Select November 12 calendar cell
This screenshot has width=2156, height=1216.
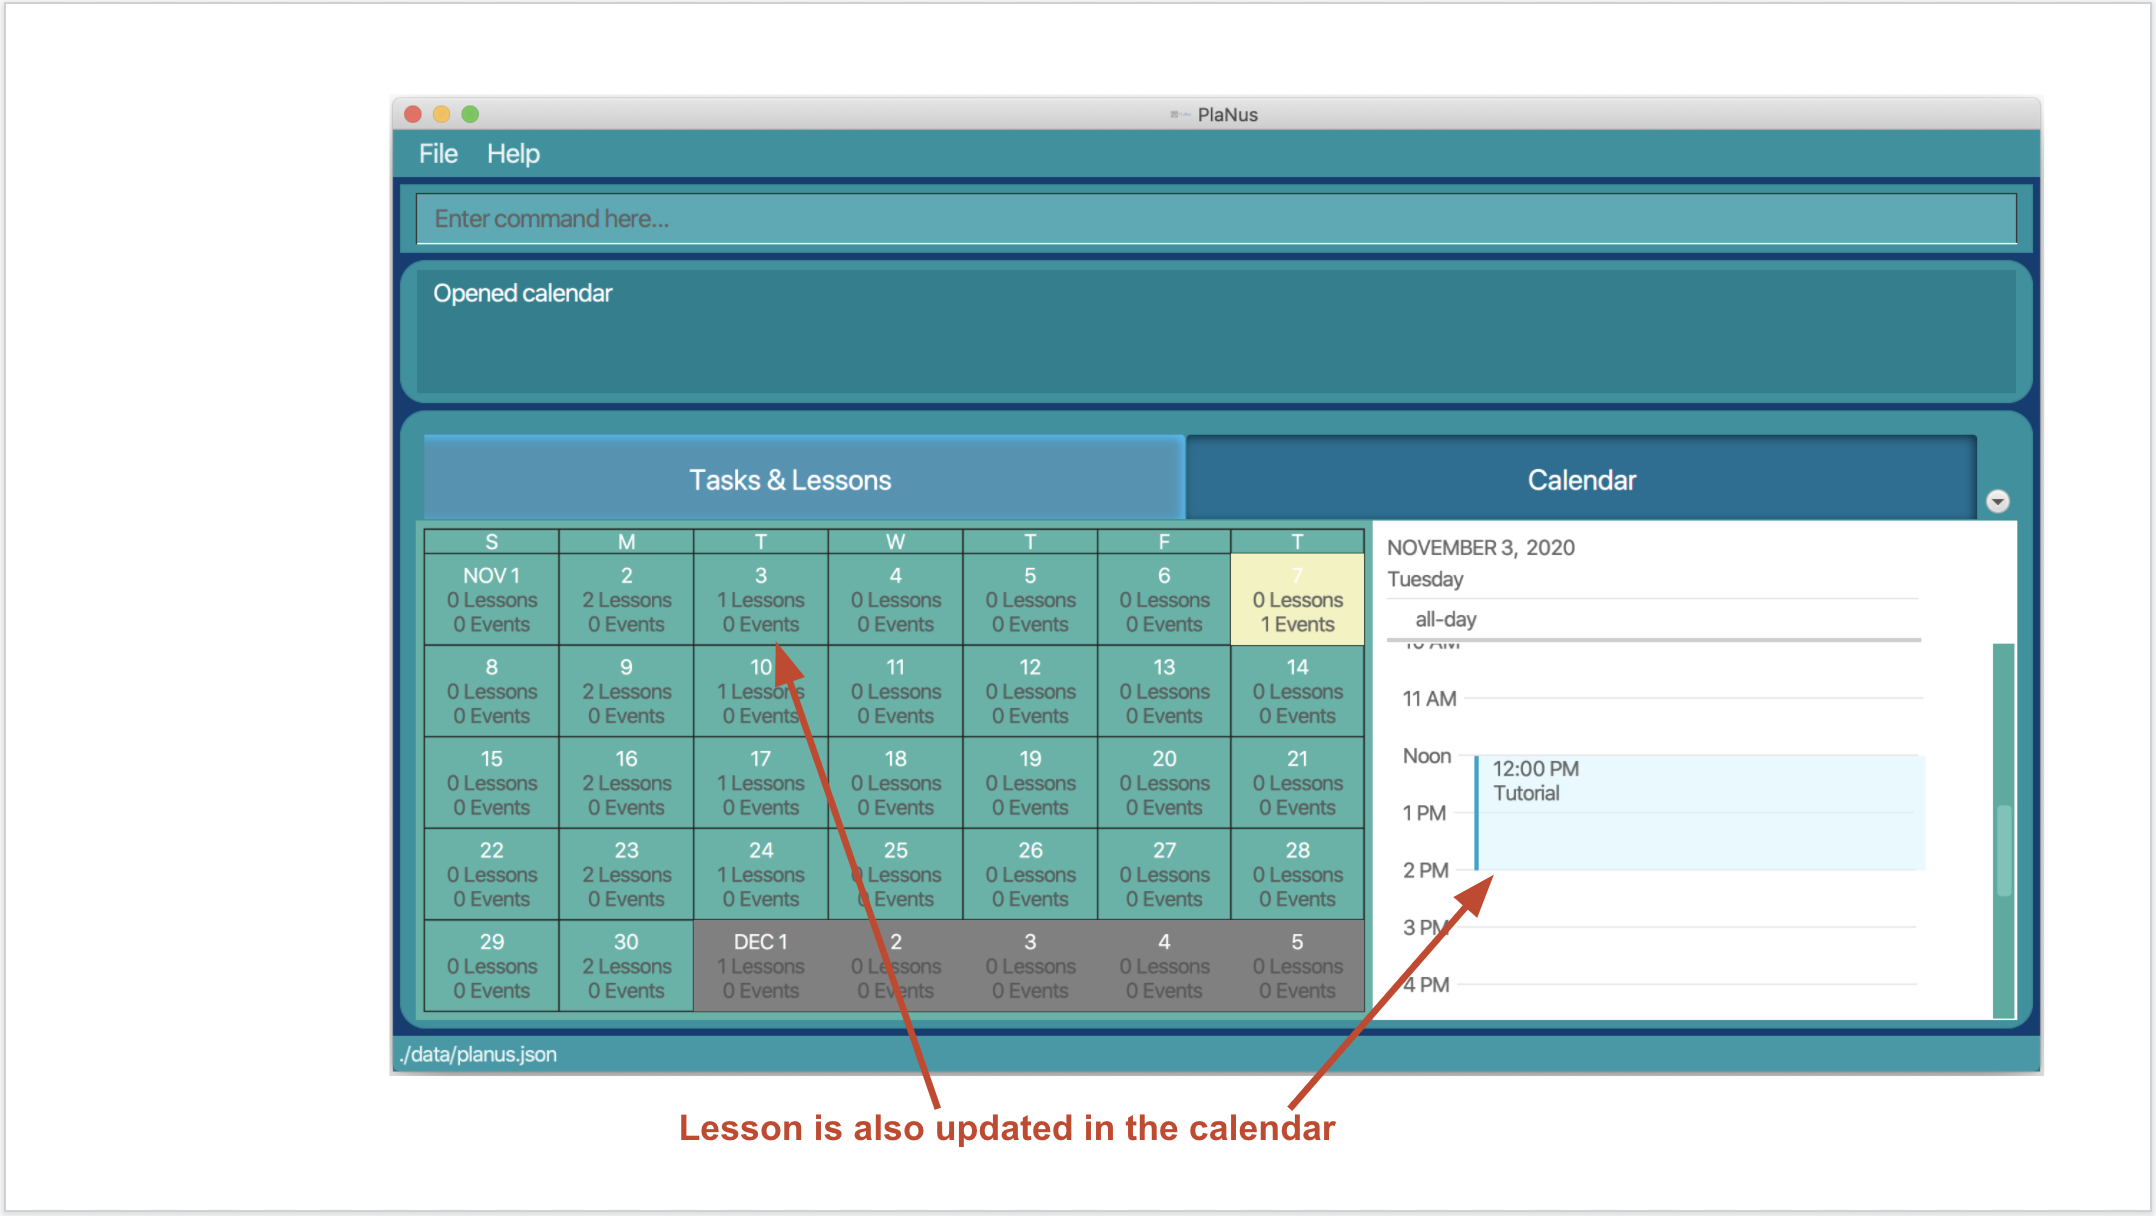1030,691
